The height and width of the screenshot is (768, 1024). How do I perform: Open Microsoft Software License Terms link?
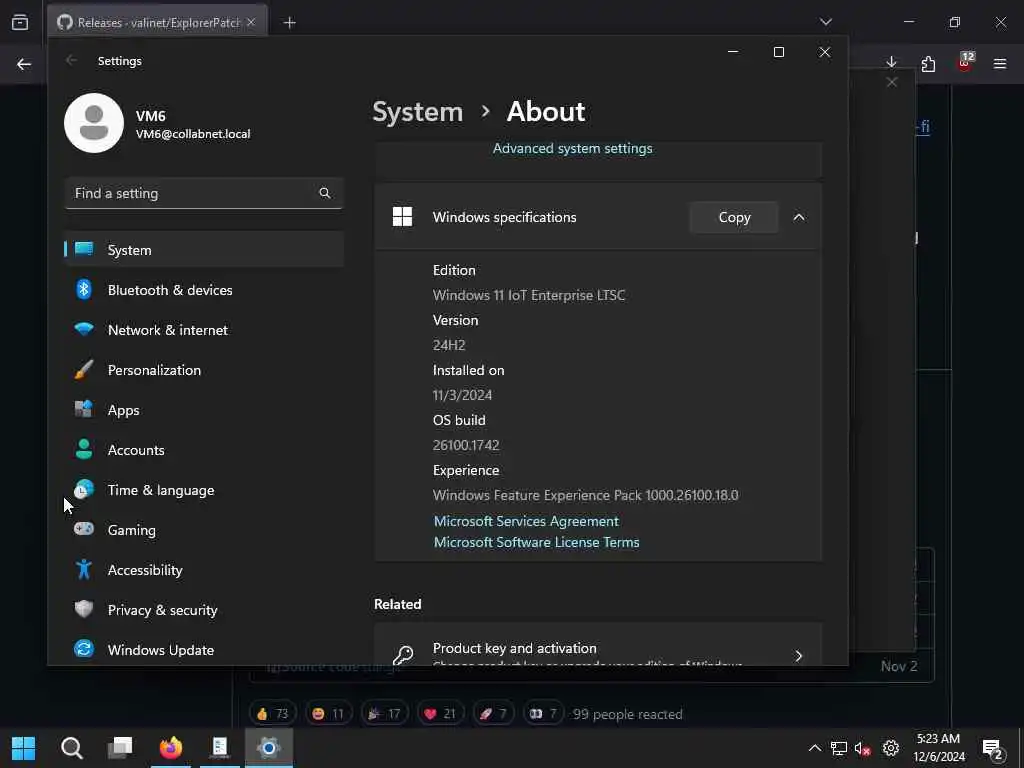(x=537, y=542)
